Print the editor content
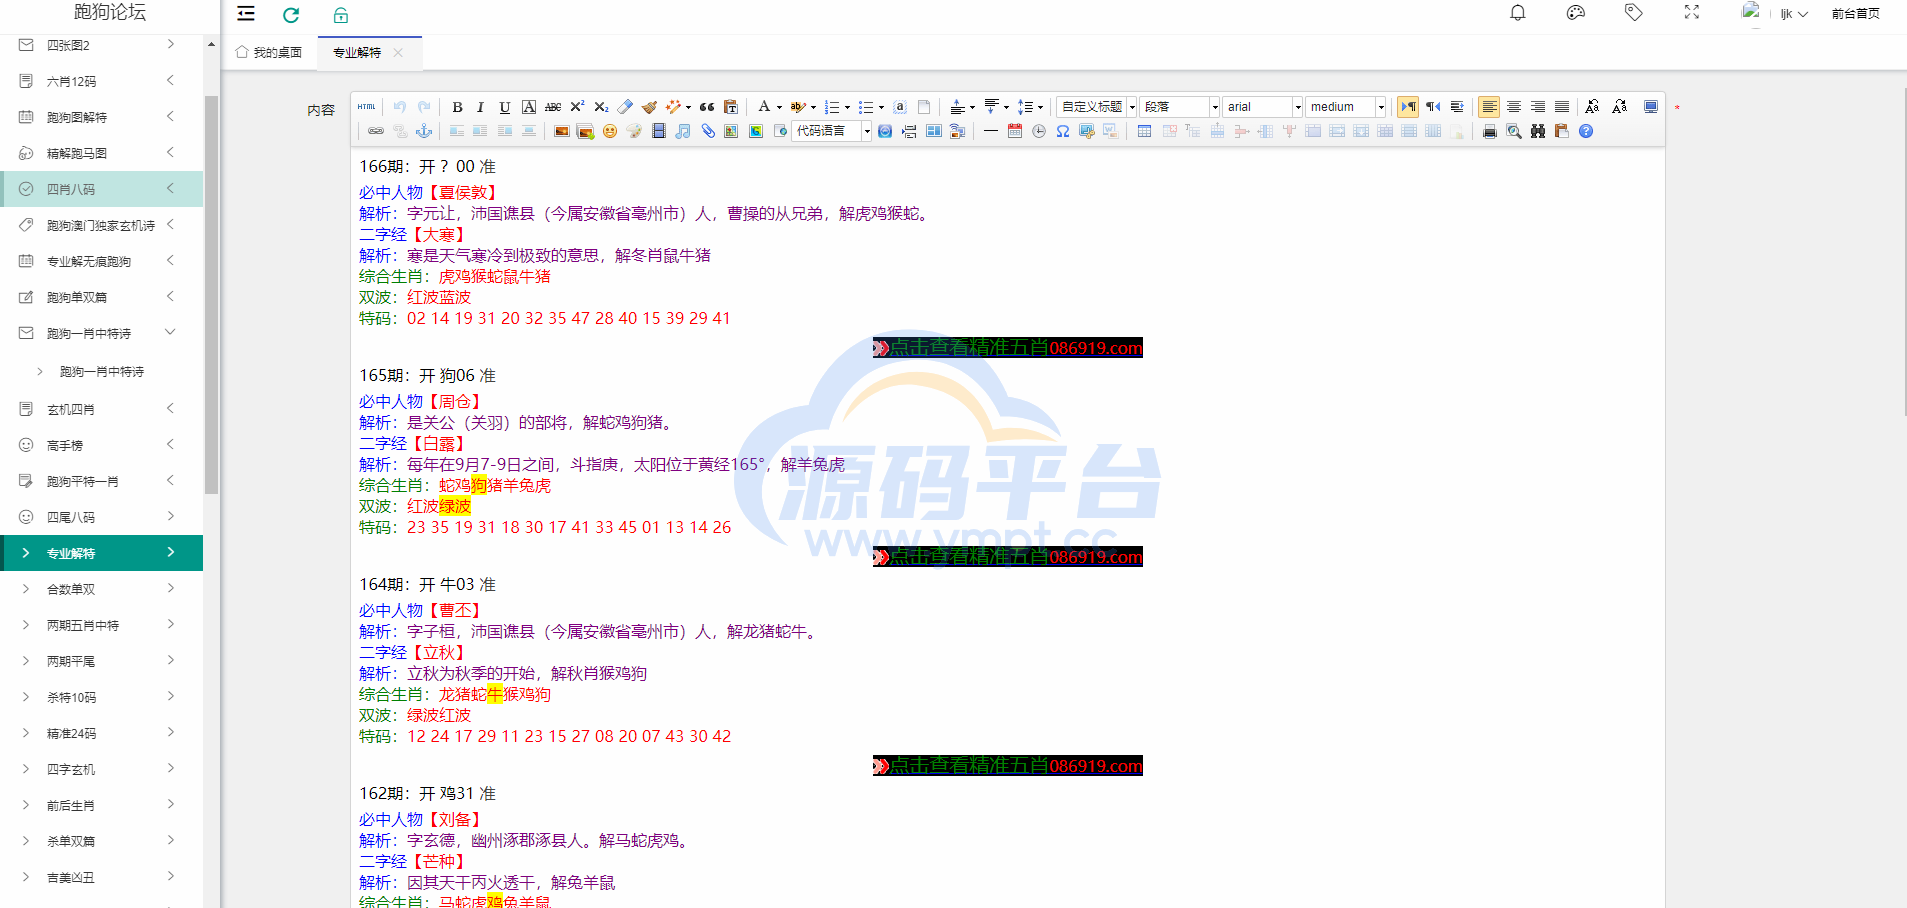The height and width of the screenshot is (908, 1907). click(x=1490, y=131)
